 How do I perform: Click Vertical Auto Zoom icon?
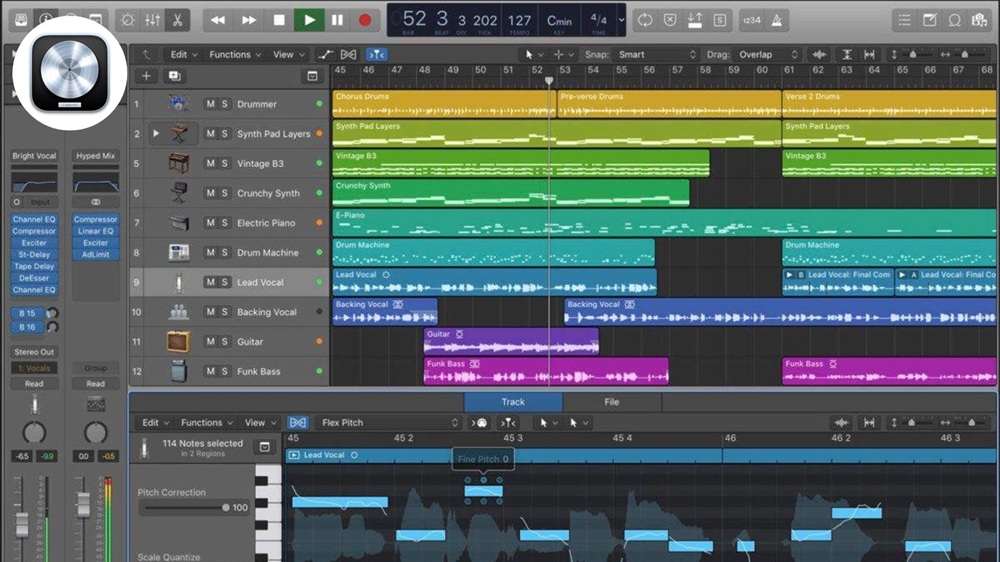pyautogui.click(x=846, y=54)
